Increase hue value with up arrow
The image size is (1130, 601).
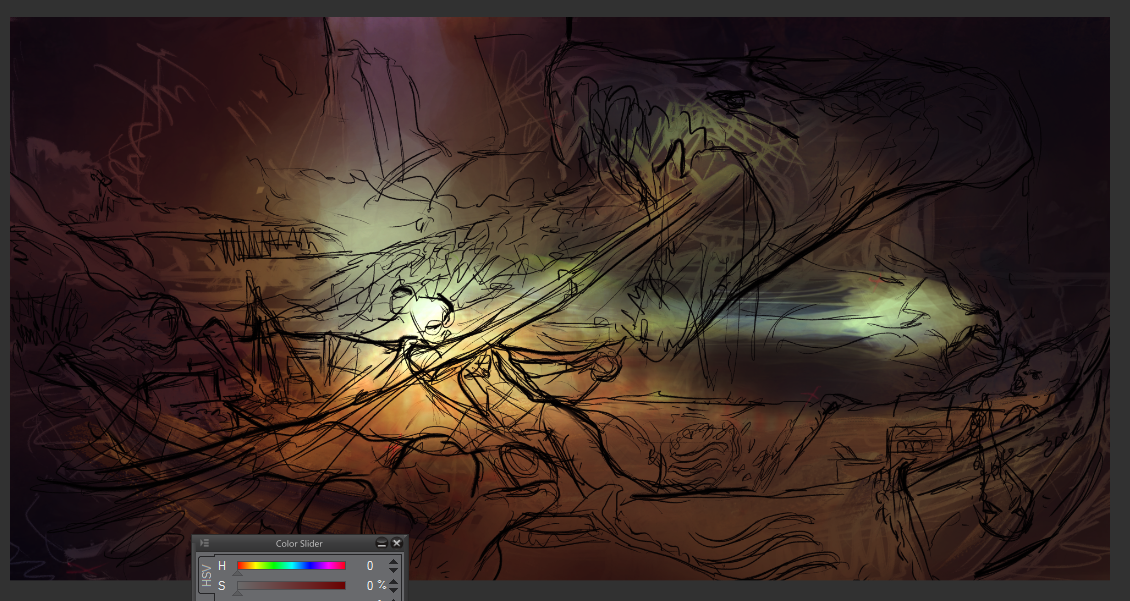tap(393, 561)
